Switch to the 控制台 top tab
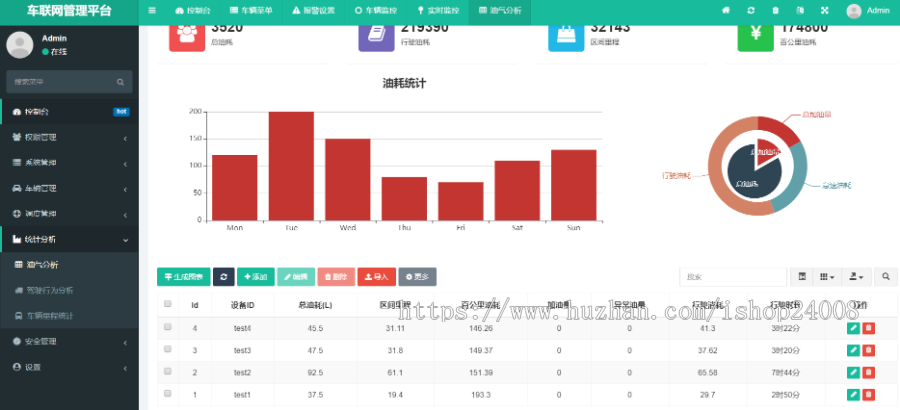 [193, 10]
